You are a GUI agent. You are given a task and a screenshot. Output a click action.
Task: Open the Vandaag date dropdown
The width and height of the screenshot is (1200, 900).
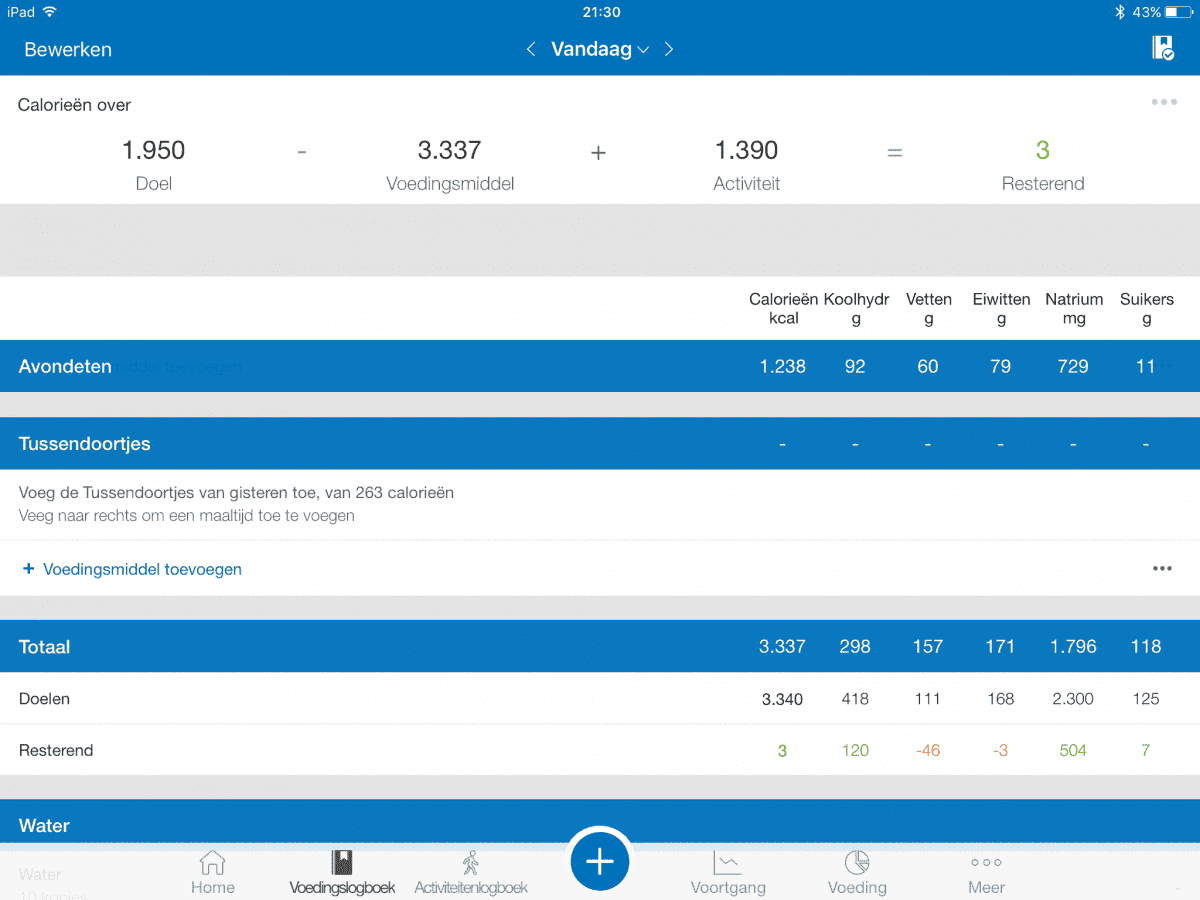[600, 49]
